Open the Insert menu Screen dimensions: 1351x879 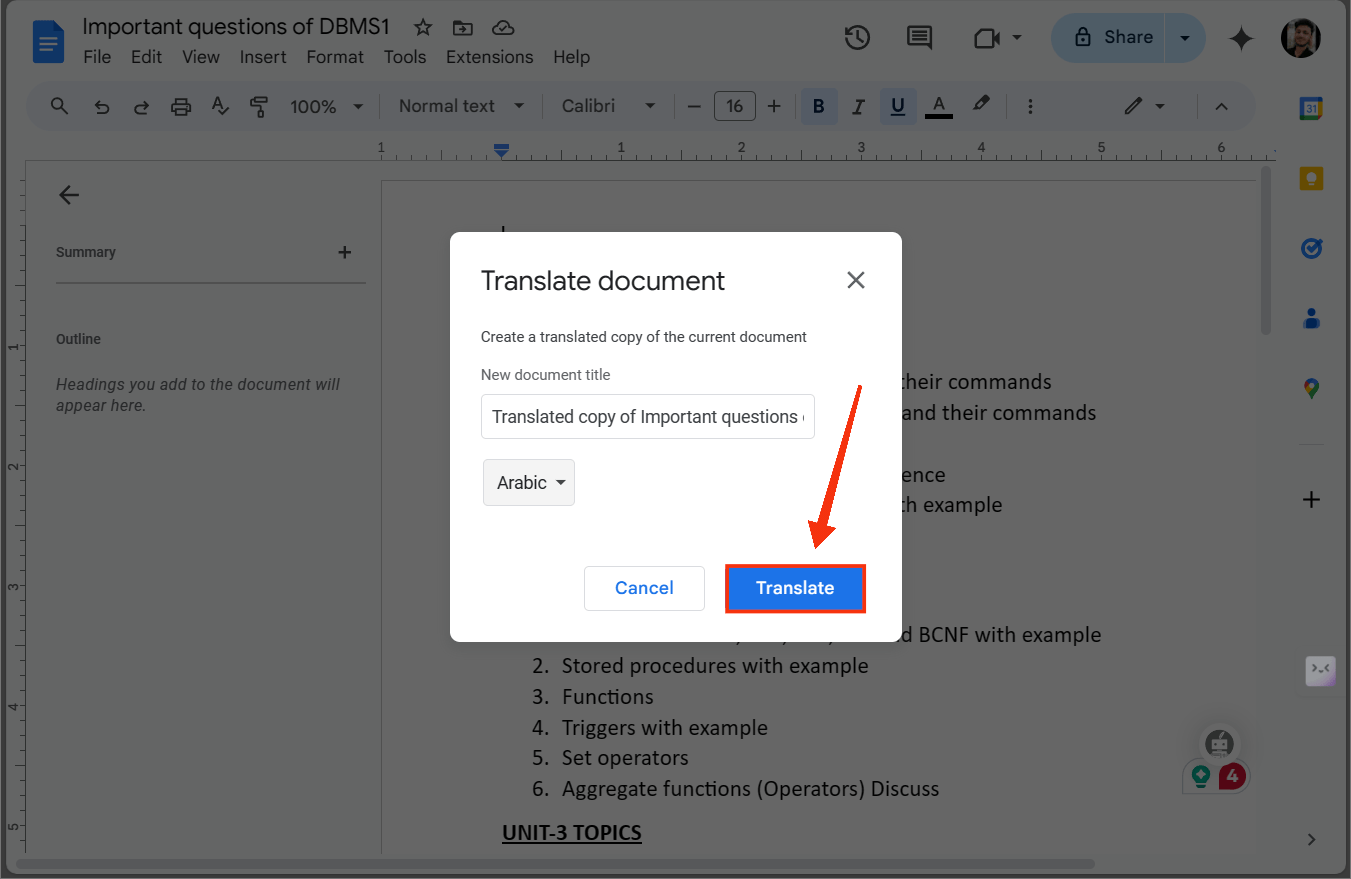(x=263, y=57)
